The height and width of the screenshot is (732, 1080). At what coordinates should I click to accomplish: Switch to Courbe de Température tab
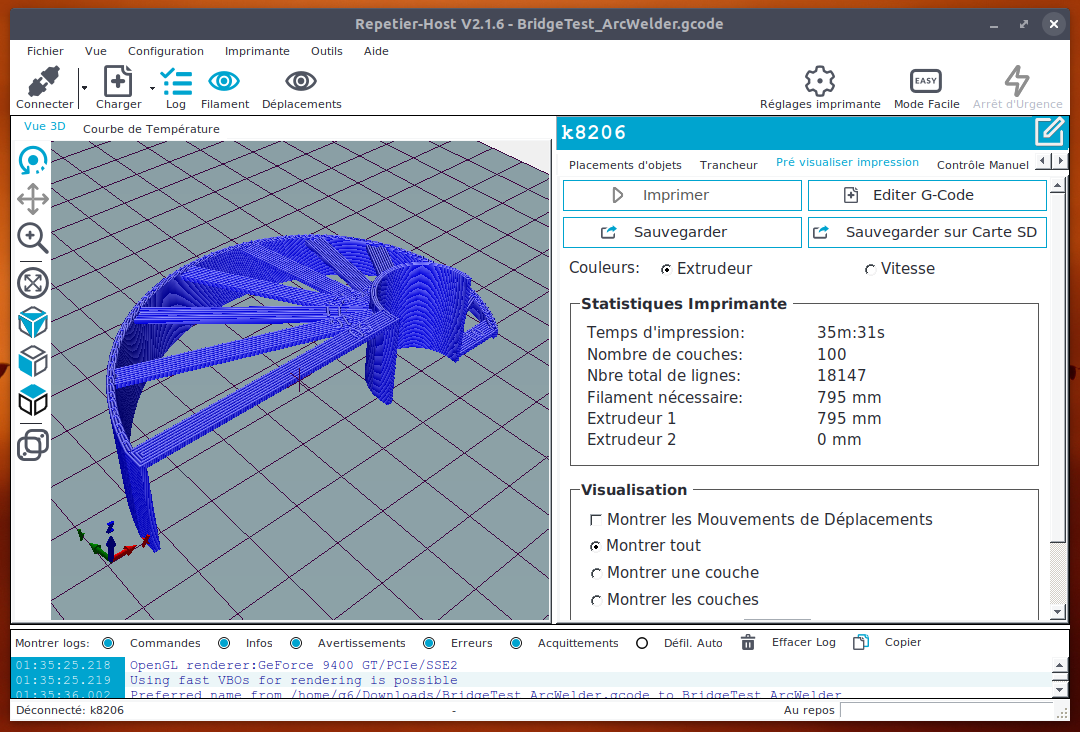(152, 129)
